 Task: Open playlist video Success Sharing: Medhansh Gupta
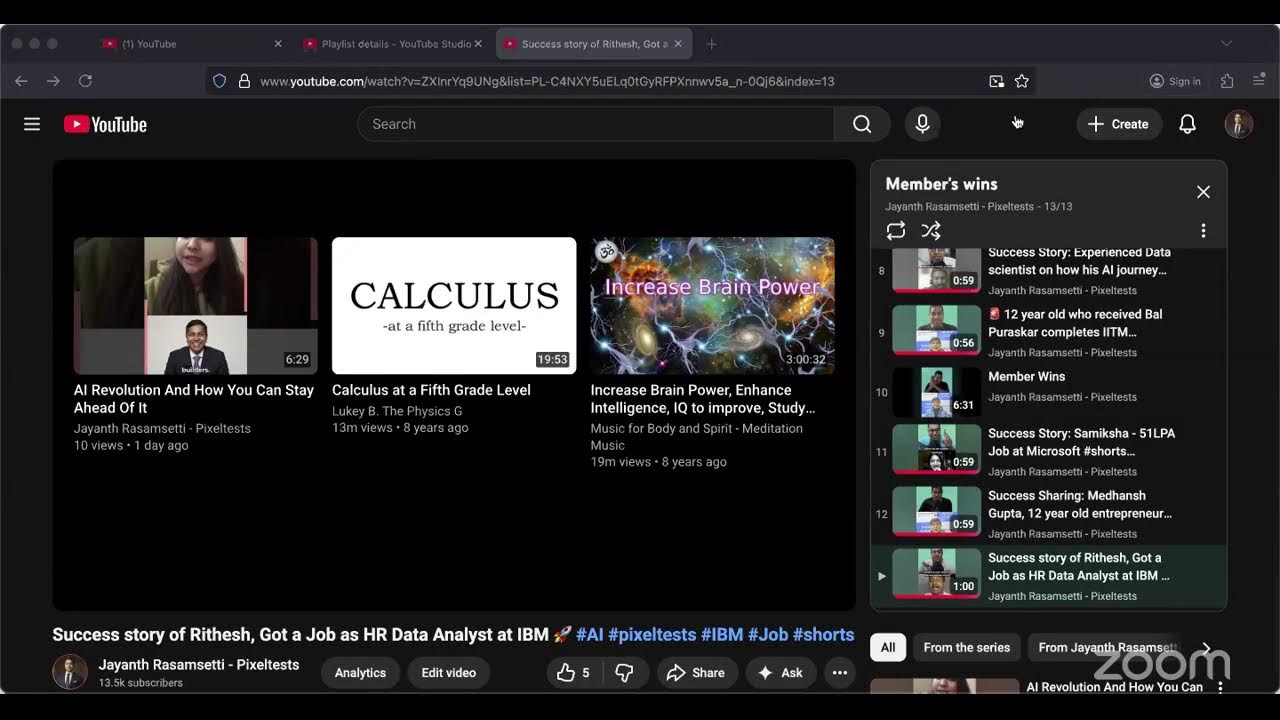coord(1049,514)
